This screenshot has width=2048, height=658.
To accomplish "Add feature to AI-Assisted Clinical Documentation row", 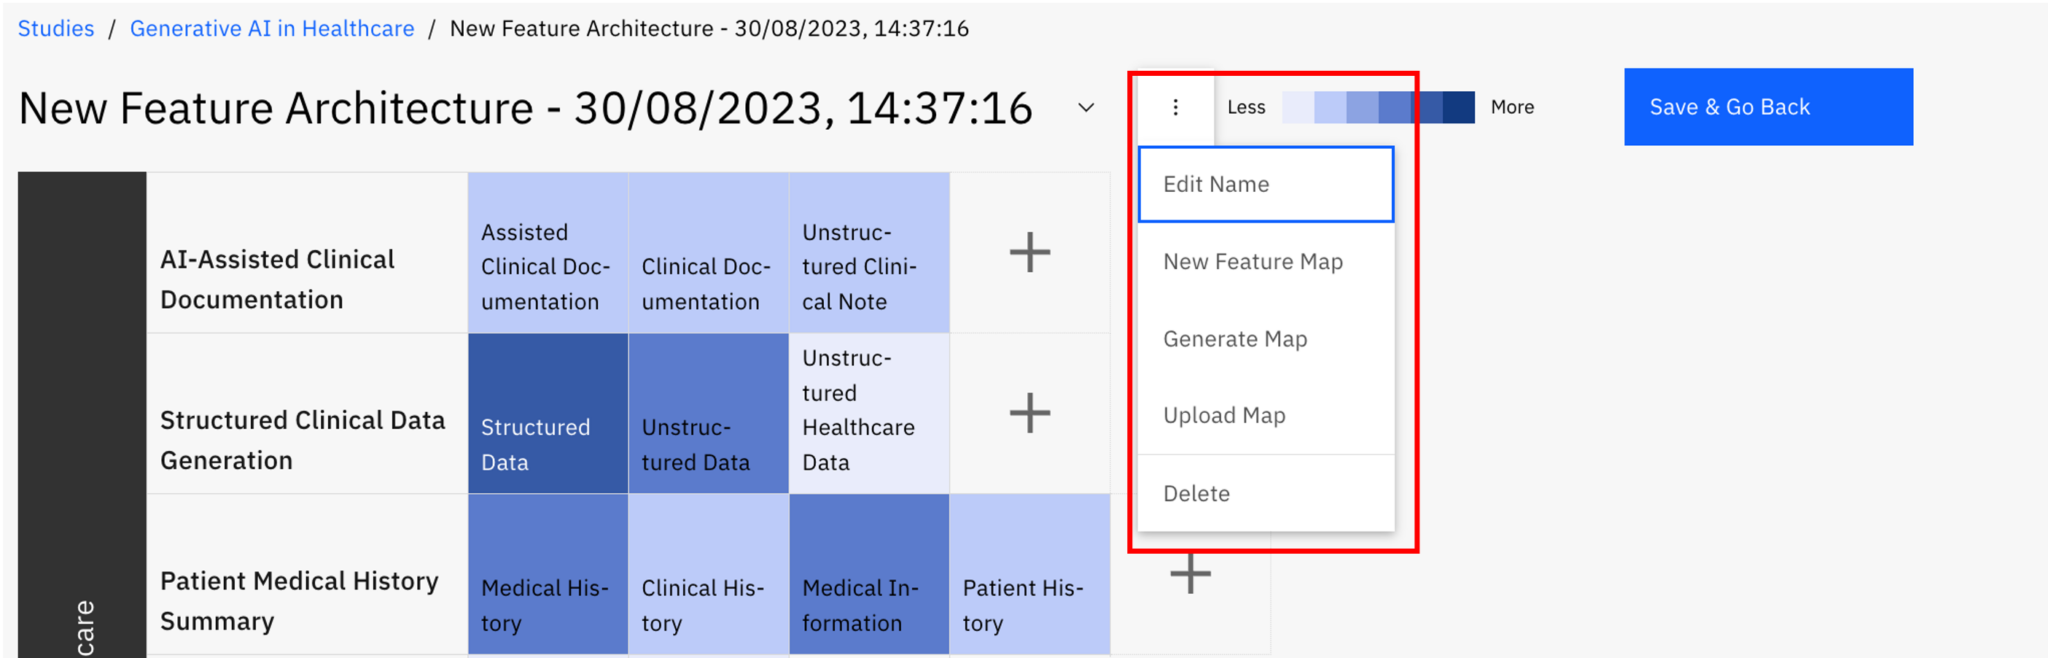I will (x=1029, y=252).
